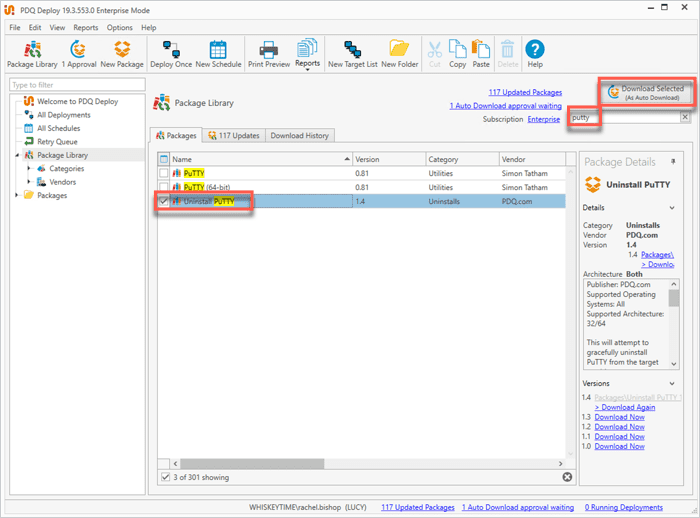
Task: Click the Enterprise subscription link
Action: click(543, 119)
